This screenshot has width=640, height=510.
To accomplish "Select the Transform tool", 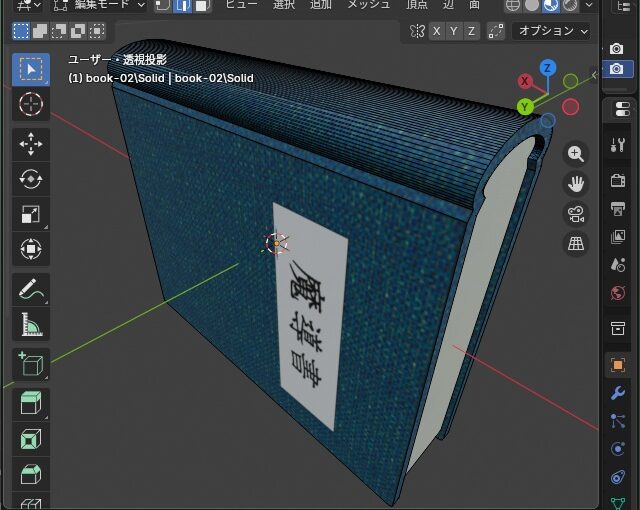I will (31, 249).
